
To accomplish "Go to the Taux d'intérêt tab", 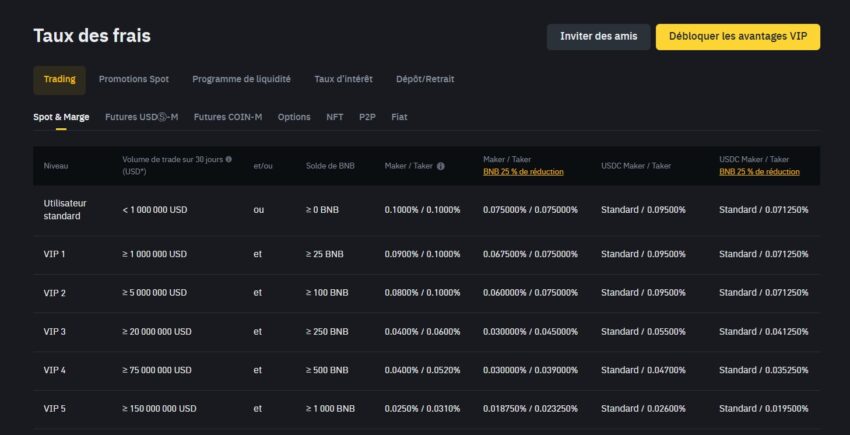I will click(343, 79).
